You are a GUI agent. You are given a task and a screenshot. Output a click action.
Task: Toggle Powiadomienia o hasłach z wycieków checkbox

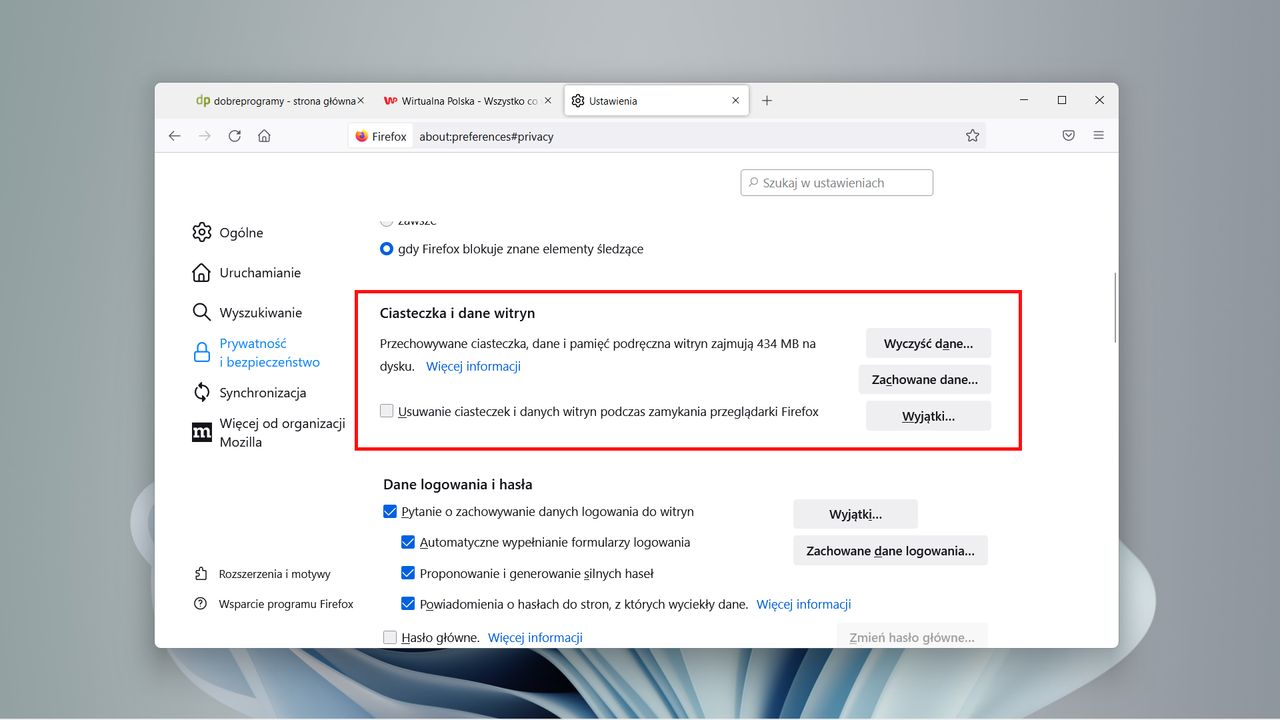point(408,604)
